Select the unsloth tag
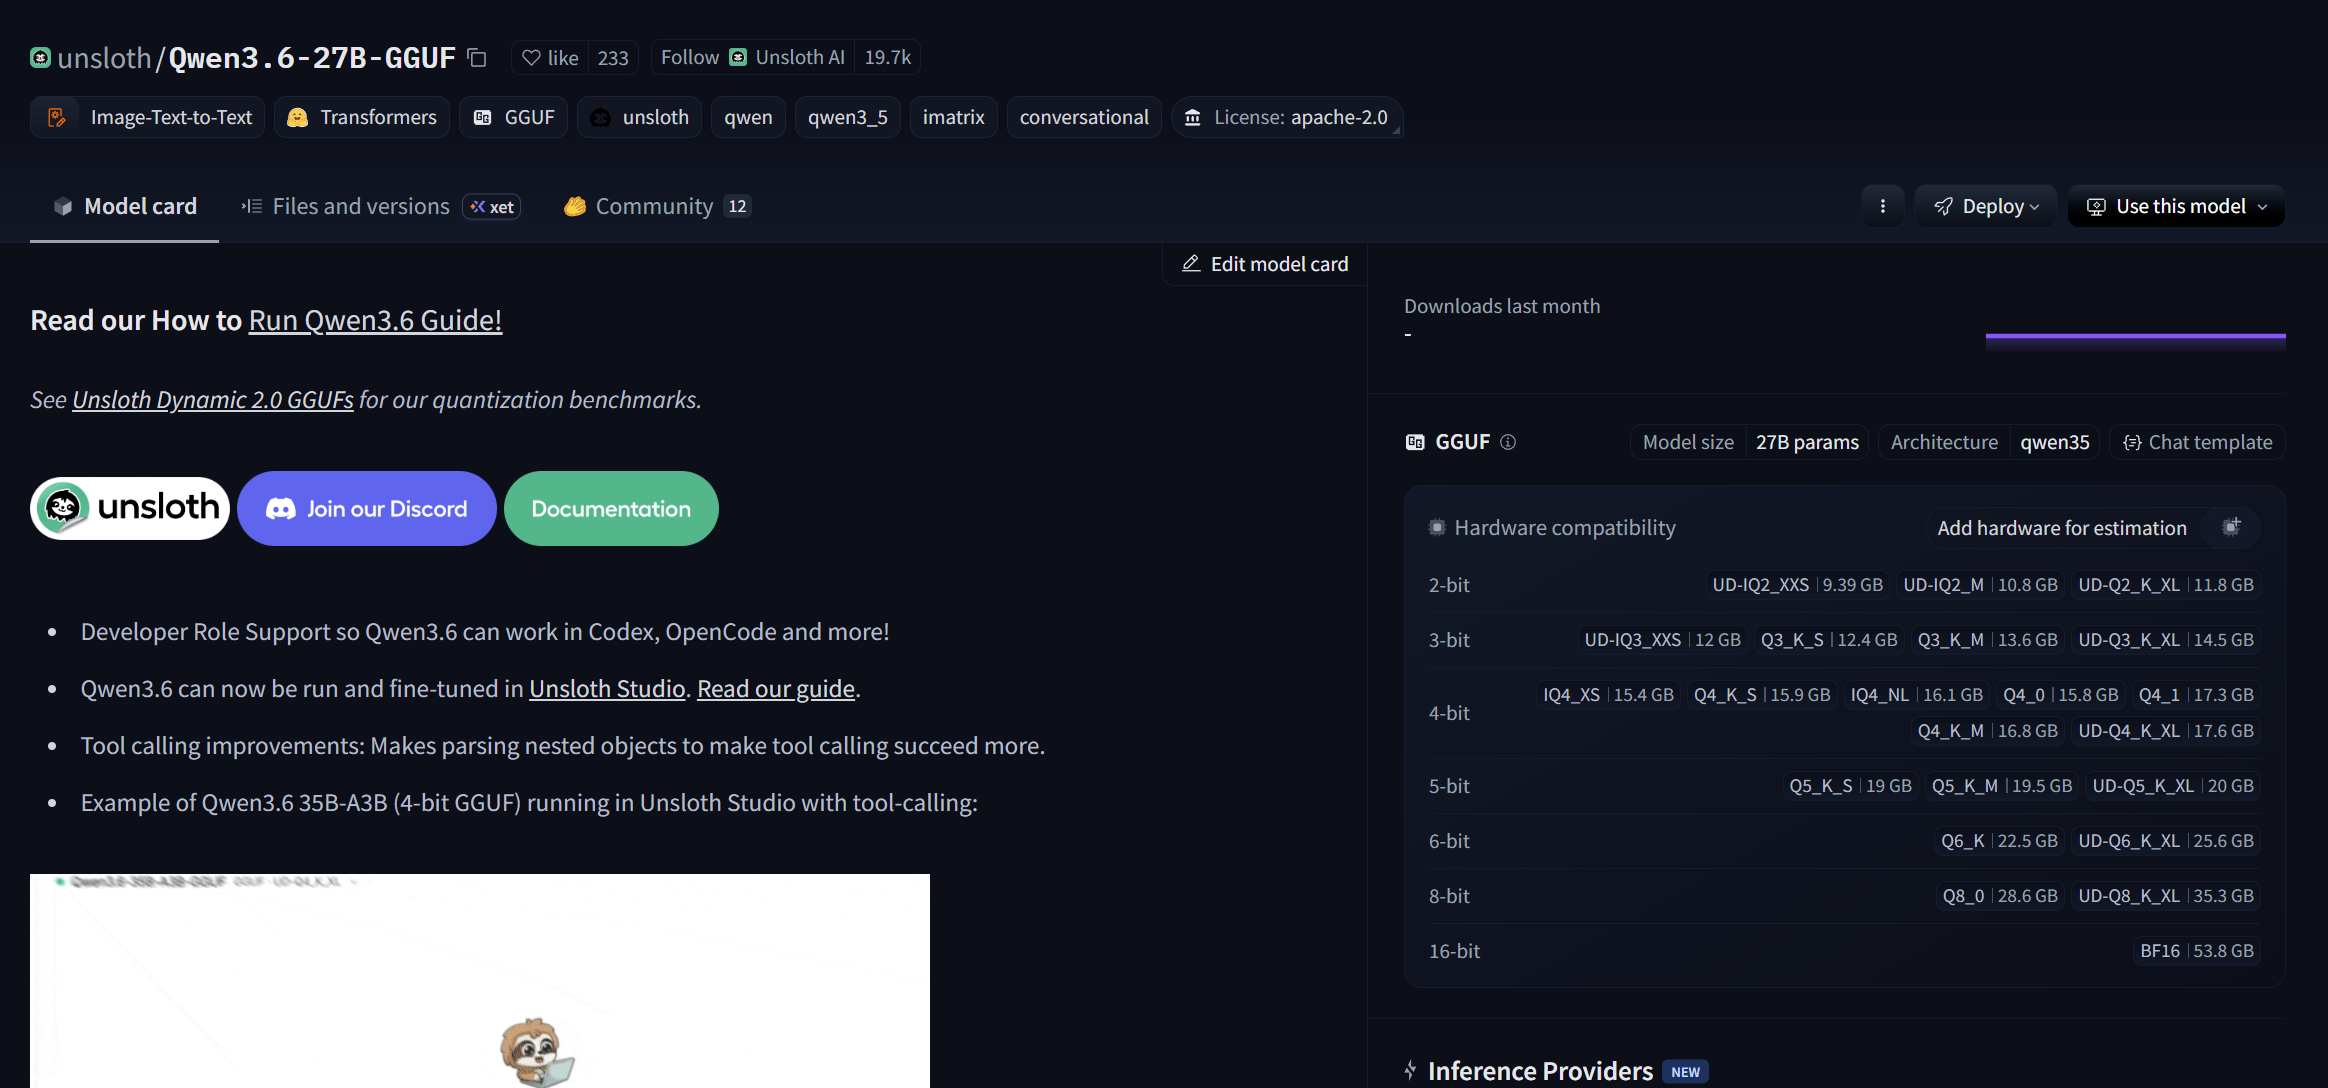Viewport: 2328px width, 1088px height. coord(640,117)
